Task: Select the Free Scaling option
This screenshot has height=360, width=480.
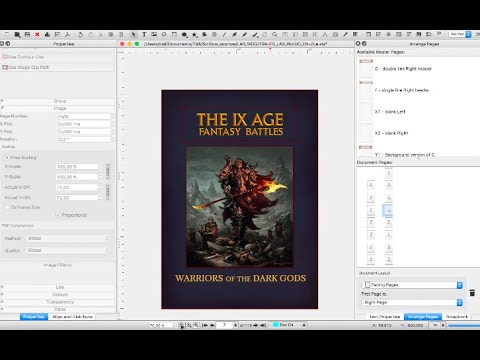Action: pos(21,157)
